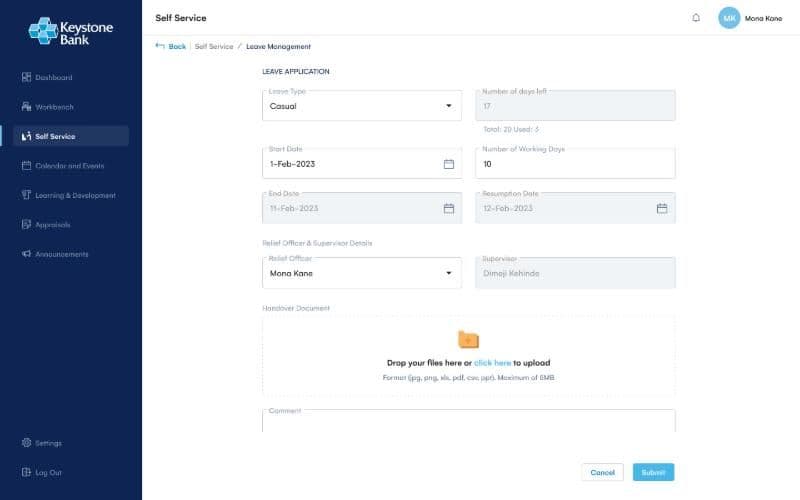
Task: Click the Keystone Bank logo
Action: pos(71,31)
